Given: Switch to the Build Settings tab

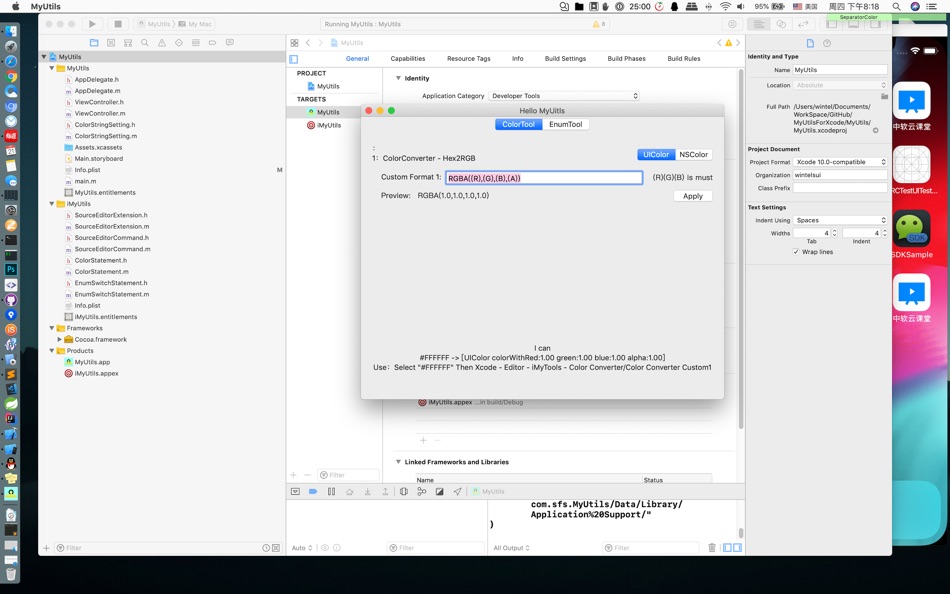Looking at the screenshot, I should [565, 59].
